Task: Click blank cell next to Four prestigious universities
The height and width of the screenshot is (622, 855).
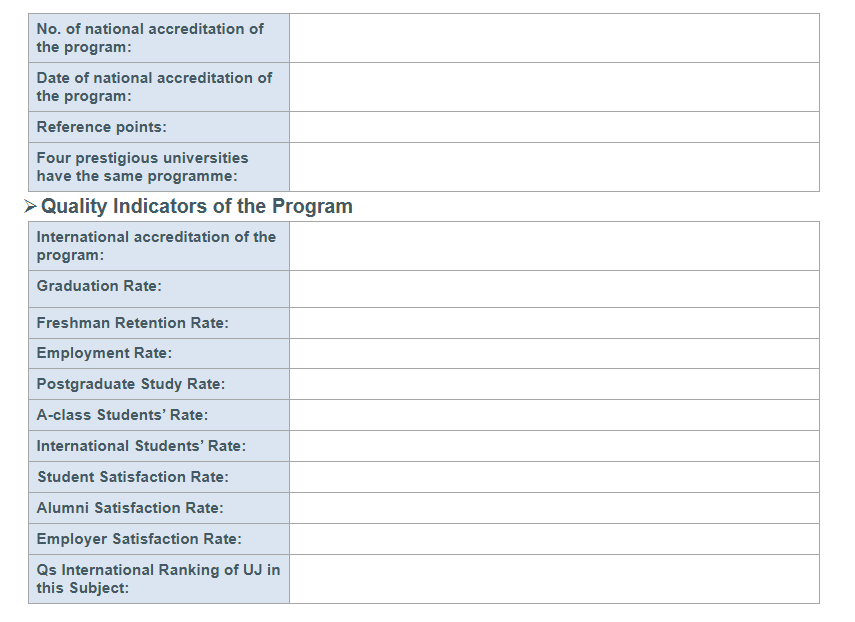Action: [x=554, y=167]
